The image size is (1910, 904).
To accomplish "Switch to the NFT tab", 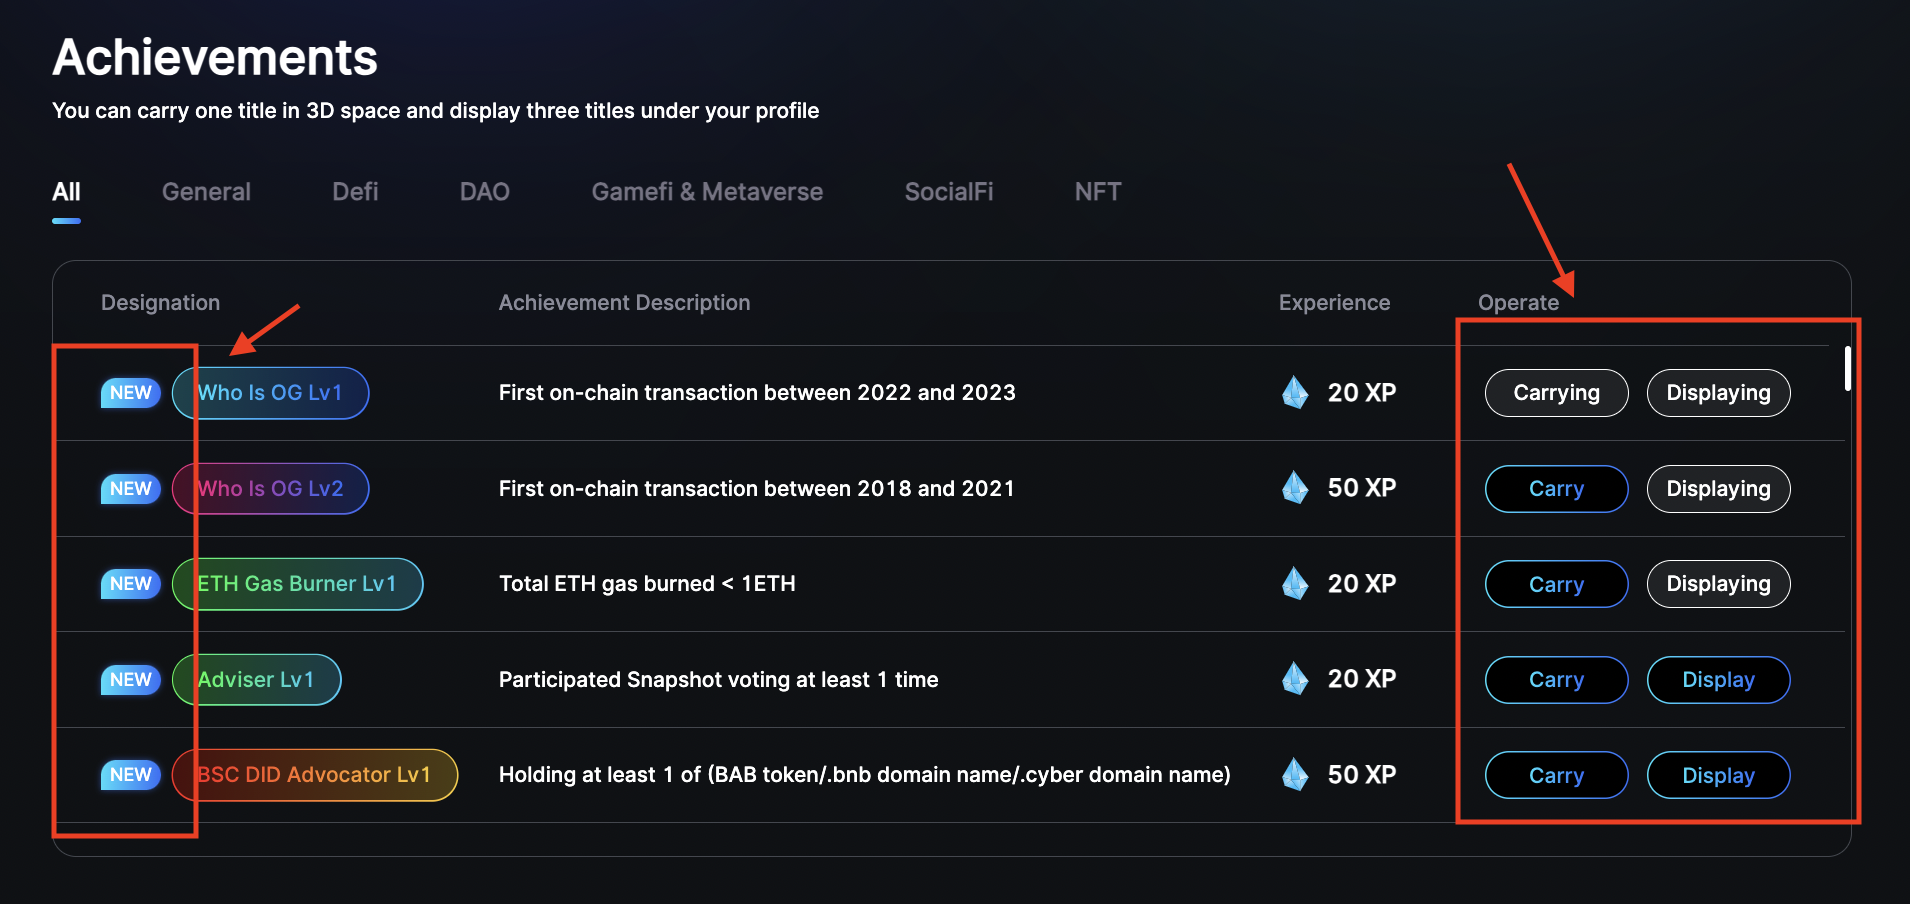I will tap(1098, 192).
